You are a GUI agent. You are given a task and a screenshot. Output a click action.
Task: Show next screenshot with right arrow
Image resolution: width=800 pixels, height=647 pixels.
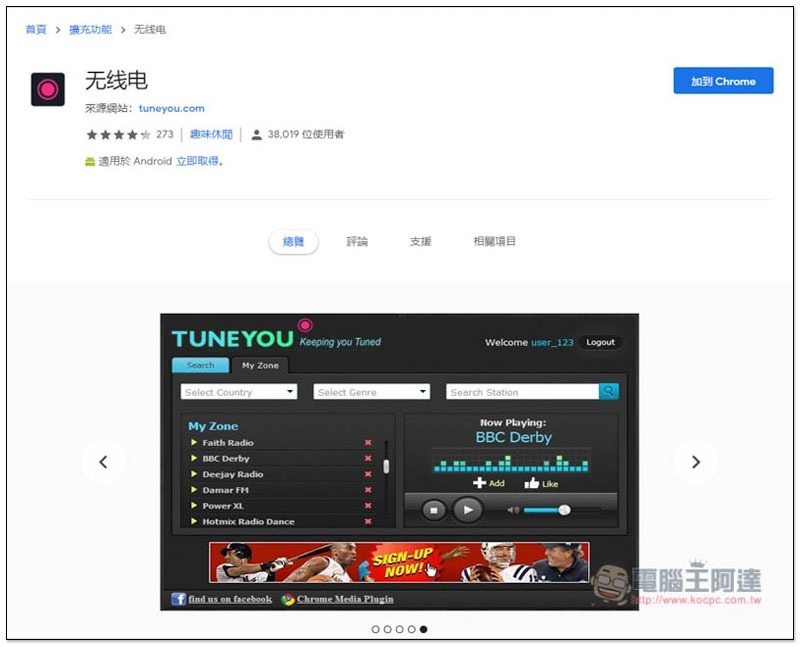696,462
